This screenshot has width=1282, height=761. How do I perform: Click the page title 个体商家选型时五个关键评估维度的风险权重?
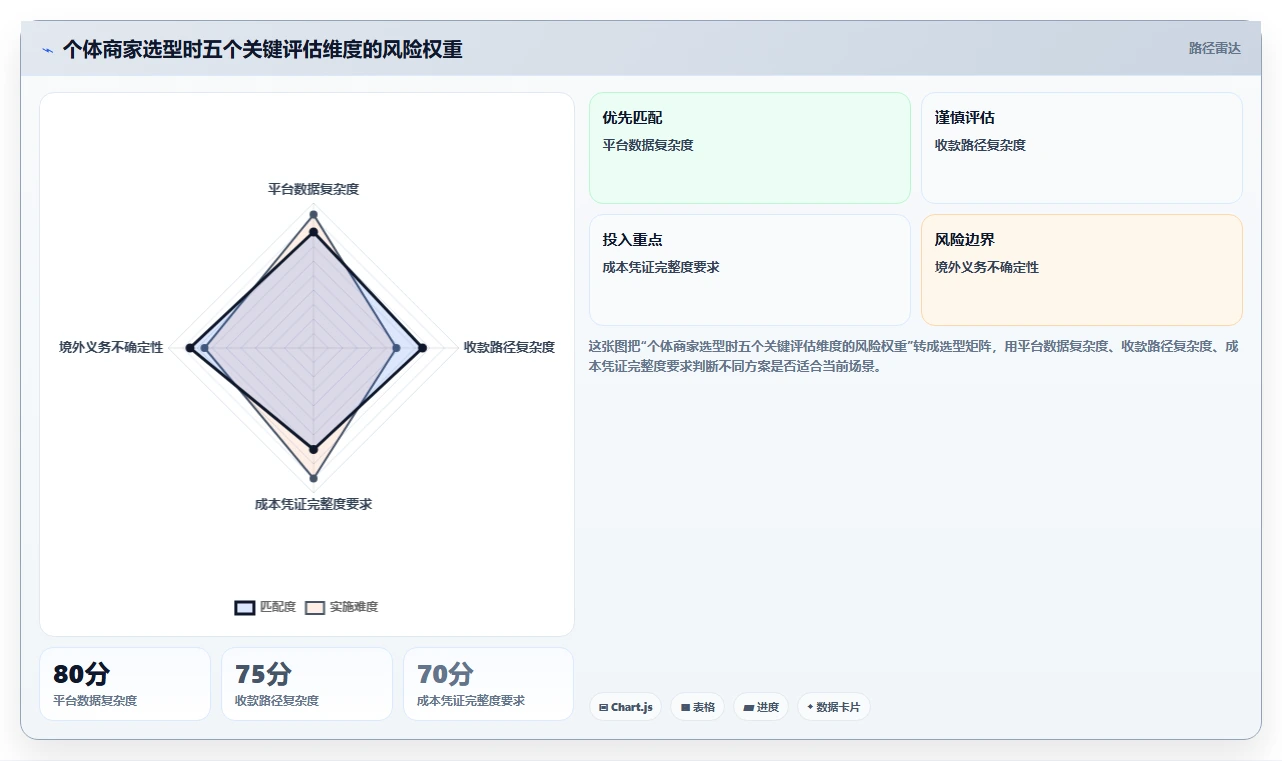[262, 50]
